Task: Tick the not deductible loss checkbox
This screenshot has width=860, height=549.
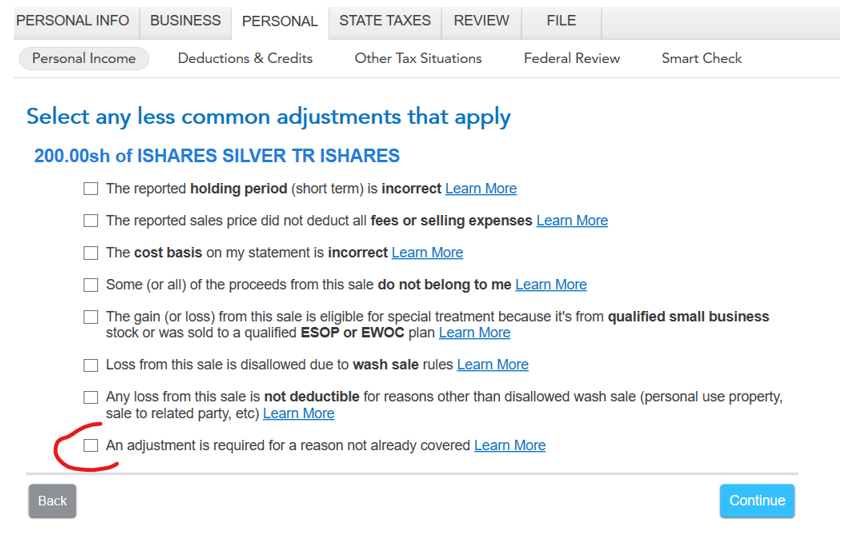Action: tap(91, 397)
